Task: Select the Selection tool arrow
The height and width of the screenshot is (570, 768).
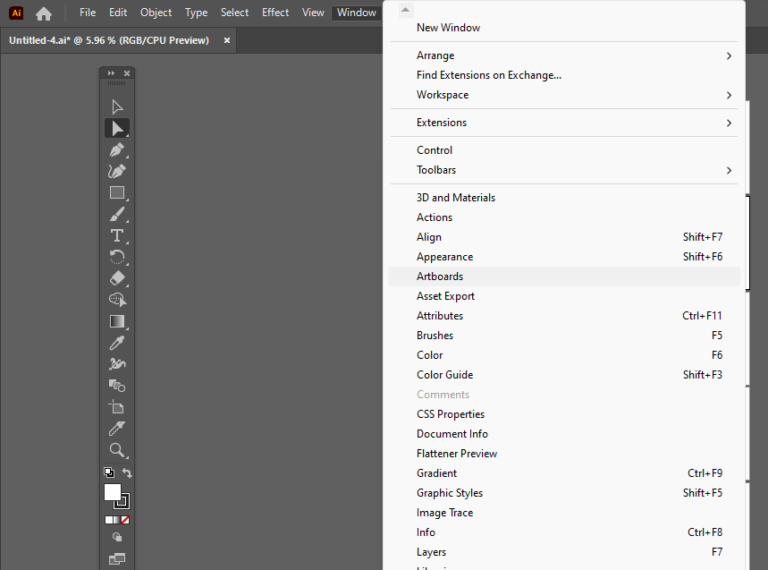Action: click(x=117, y=107)
